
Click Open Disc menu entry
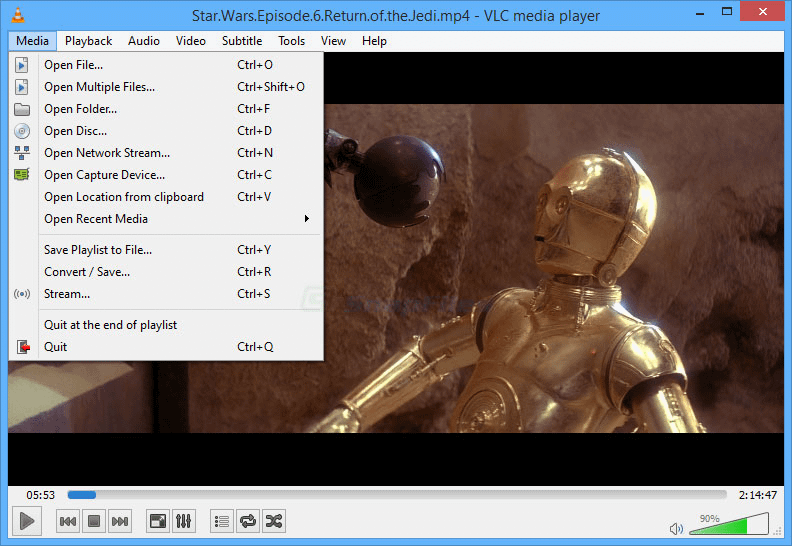click(75, 131)
